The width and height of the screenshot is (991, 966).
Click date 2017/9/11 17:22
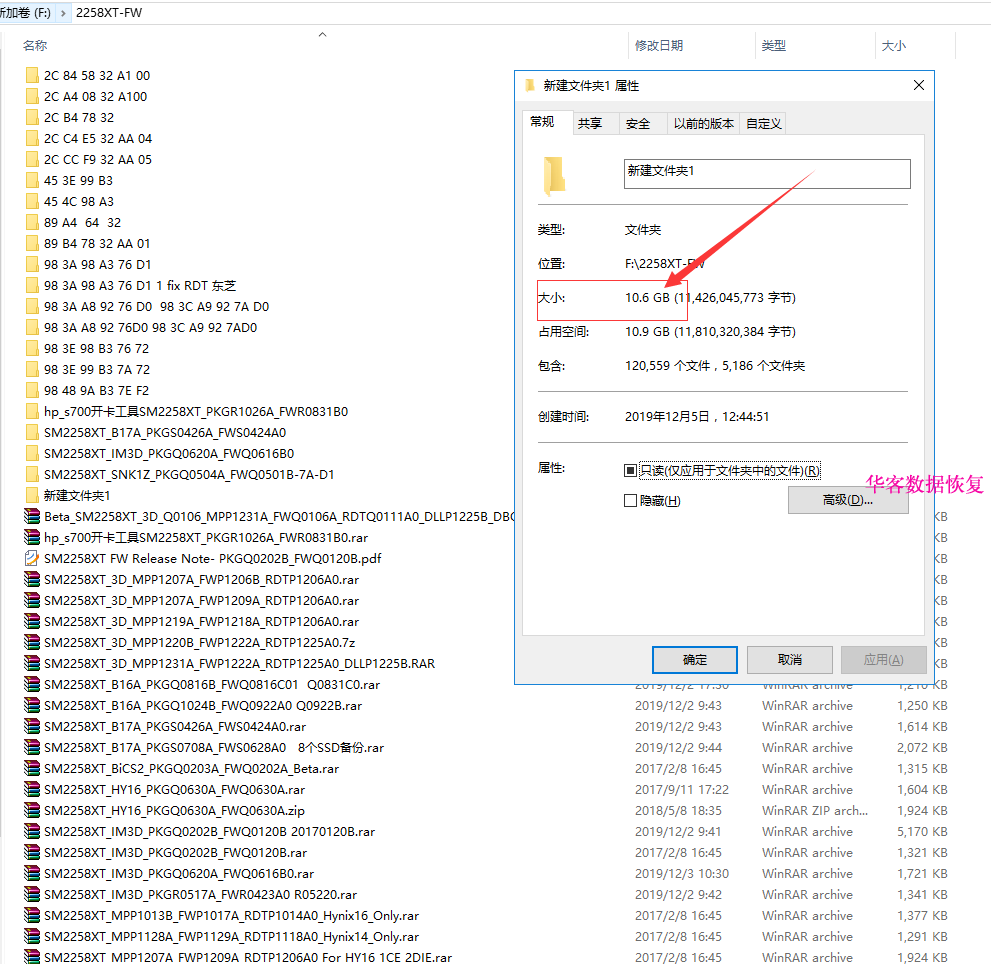(681, 790)
